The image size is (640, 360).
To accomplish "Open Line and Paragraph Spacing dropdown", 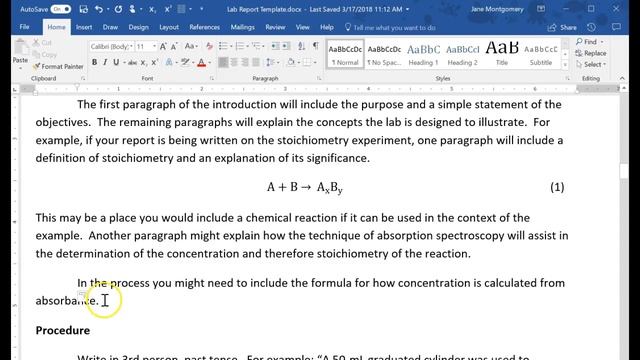I will pos(278,62).
